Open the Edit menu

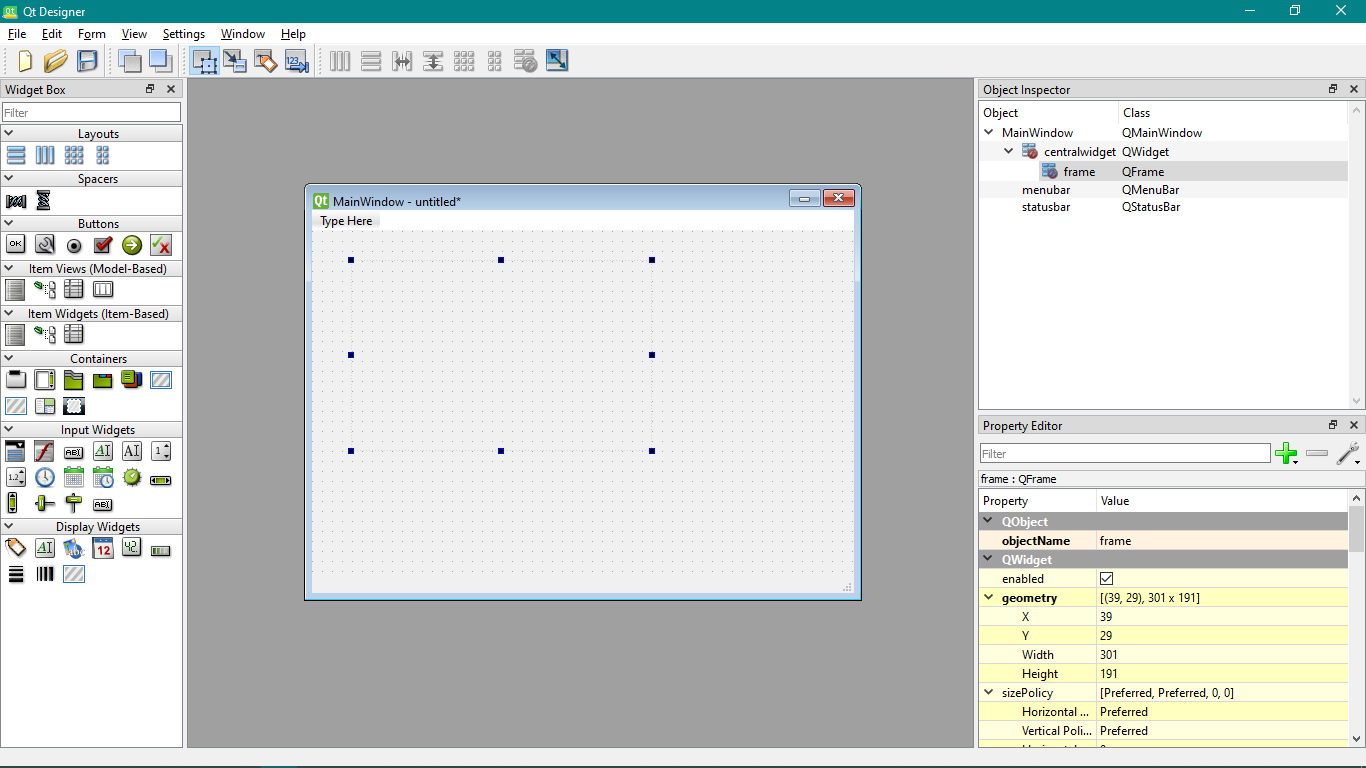coord(52,34)
